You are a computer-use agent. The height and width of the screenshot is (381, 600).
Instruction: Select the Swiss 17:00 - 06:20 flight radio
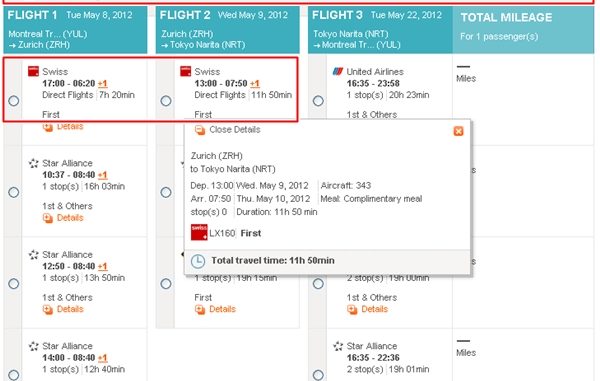click(x=14, y=101)
